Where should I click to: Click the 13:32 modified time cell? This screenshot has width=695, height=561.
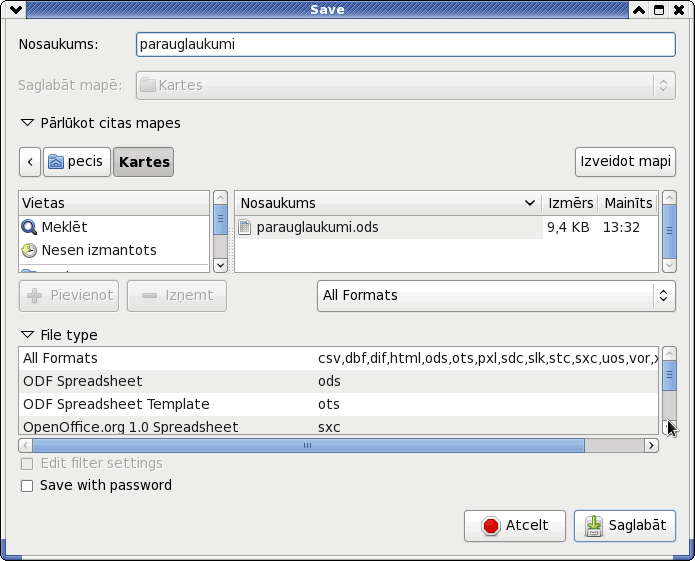(621, 227)
